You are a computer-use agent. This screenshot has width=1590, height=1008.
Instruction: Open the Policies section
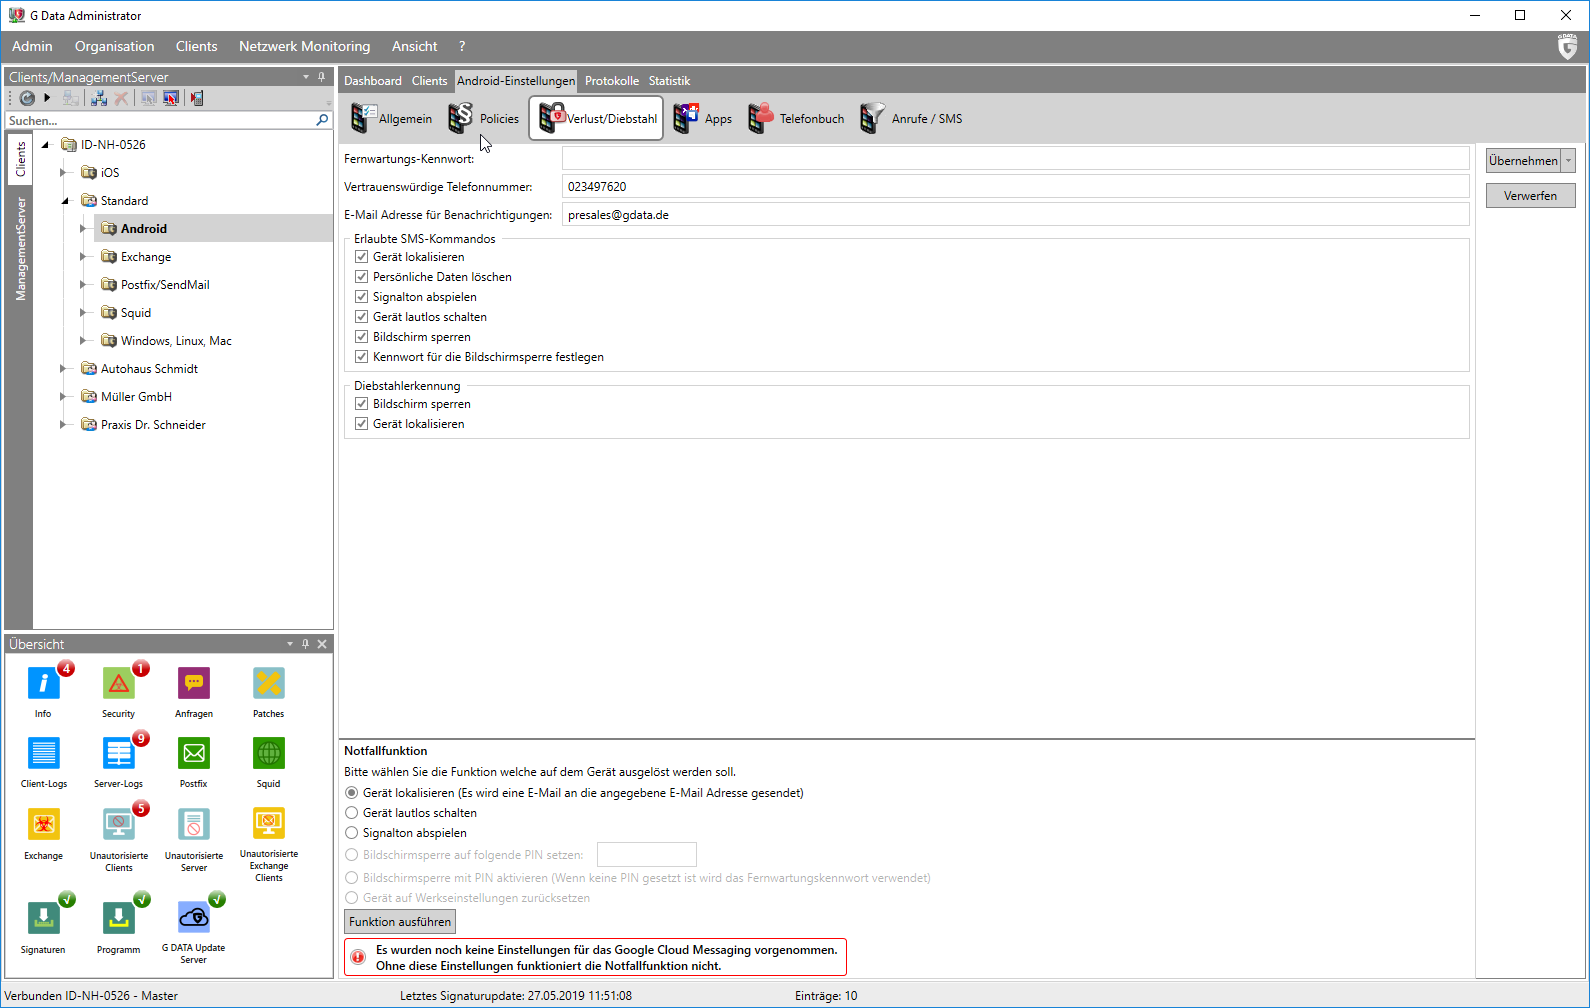(484, 118)
